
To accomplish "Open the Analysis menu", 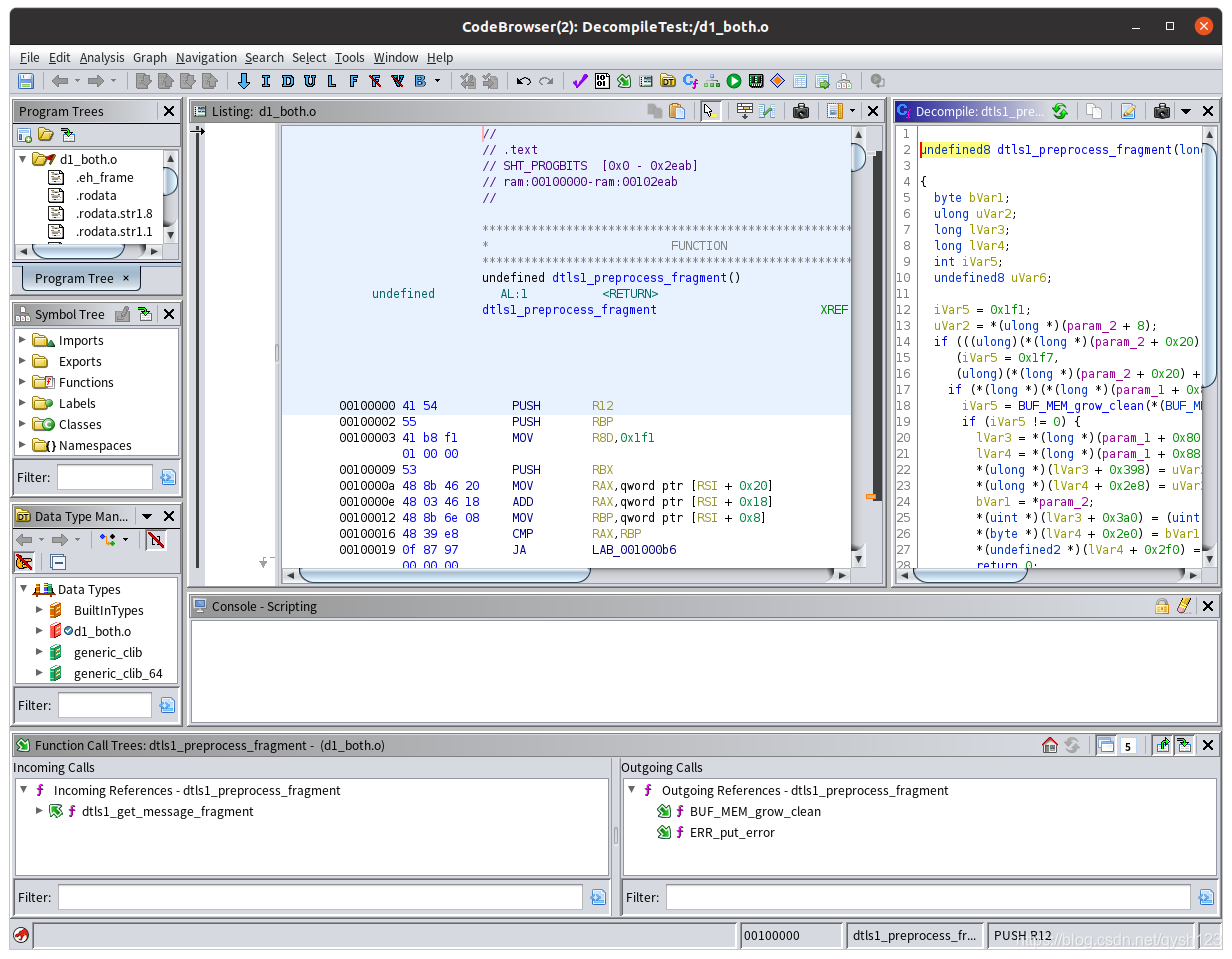I will (x=102, y=57).
